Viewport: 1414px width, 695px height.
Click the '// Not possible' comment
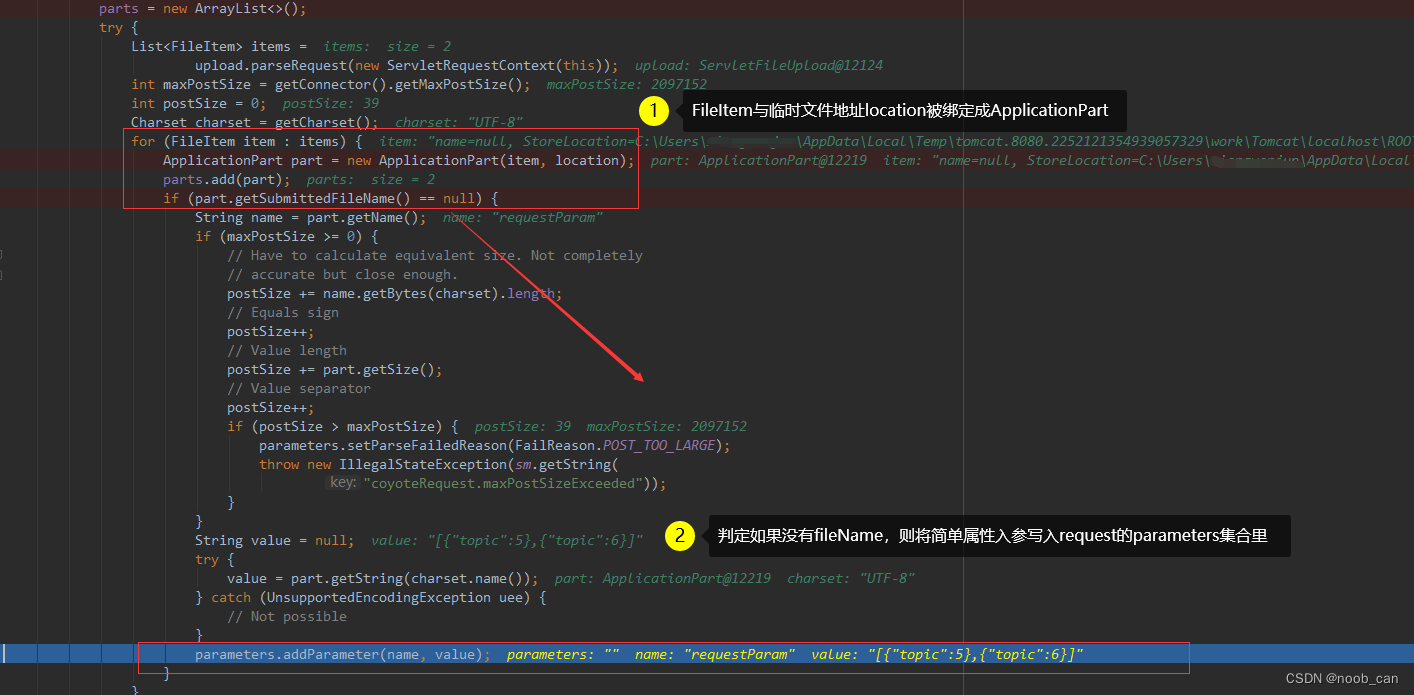click(287, 616)
